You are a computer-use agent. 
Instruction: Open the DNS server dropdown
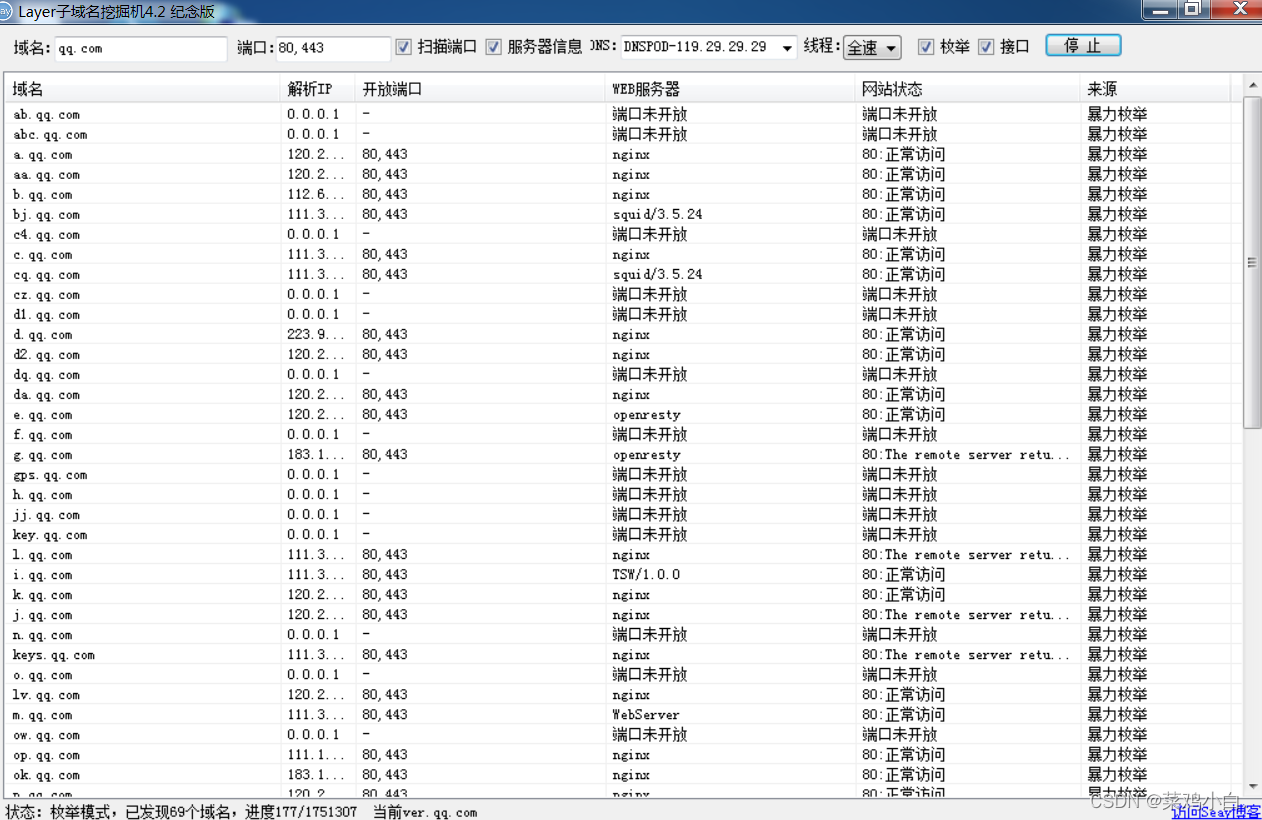788,48
